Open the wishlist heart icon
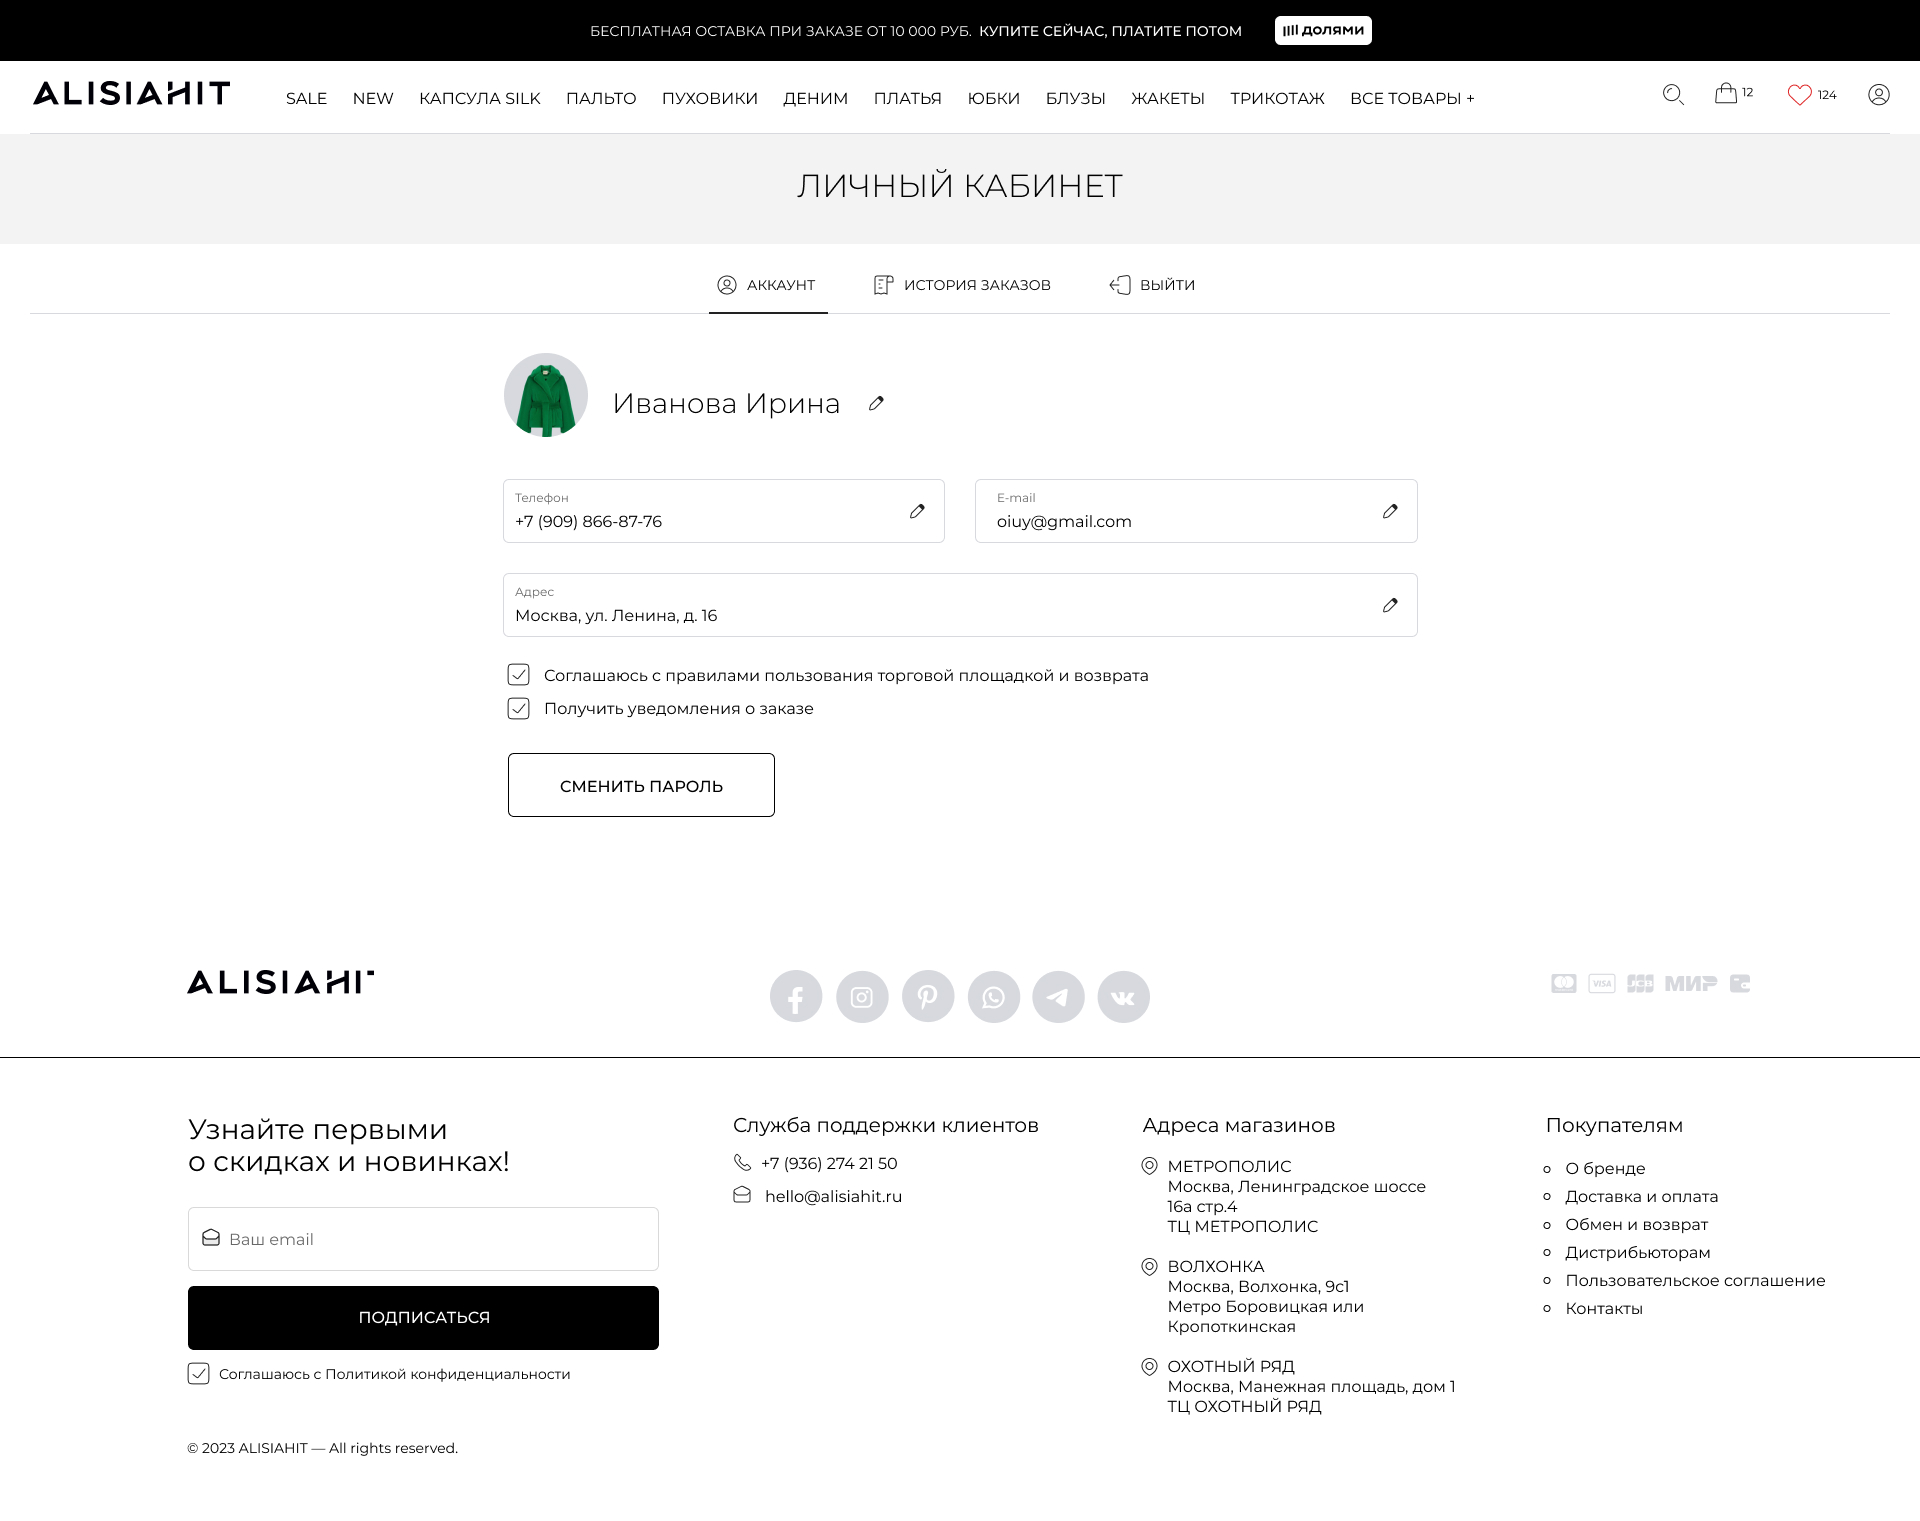Viewport: 1920px width, 1521px height. 1799,95
